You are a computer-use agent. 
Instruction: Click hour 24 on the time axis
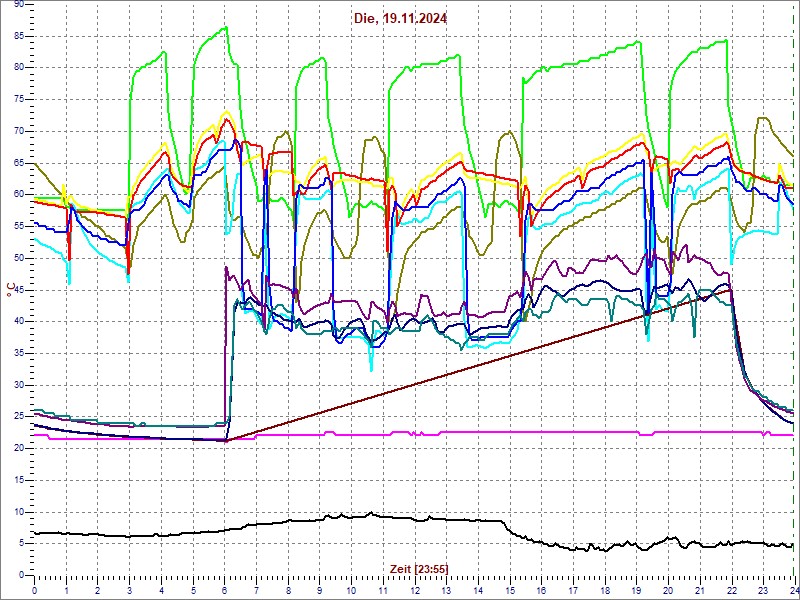793,590
